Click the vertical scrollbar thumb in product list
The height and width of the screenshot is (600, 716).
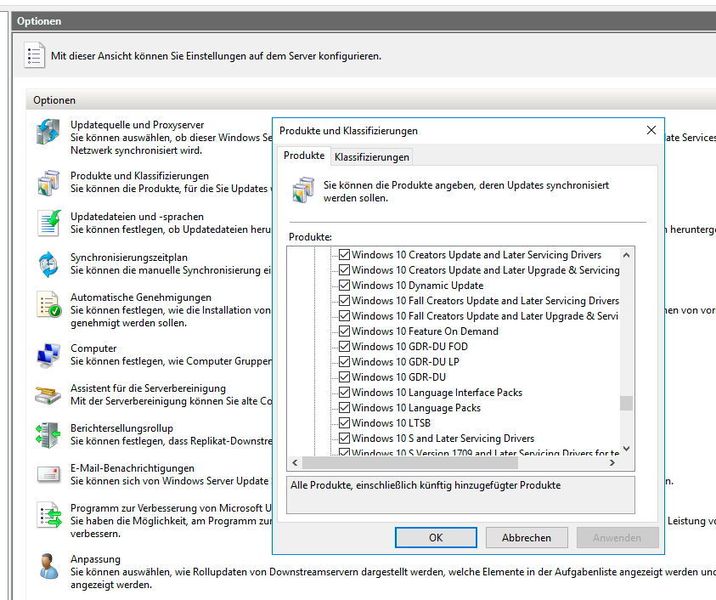click(x=626, y=404)
